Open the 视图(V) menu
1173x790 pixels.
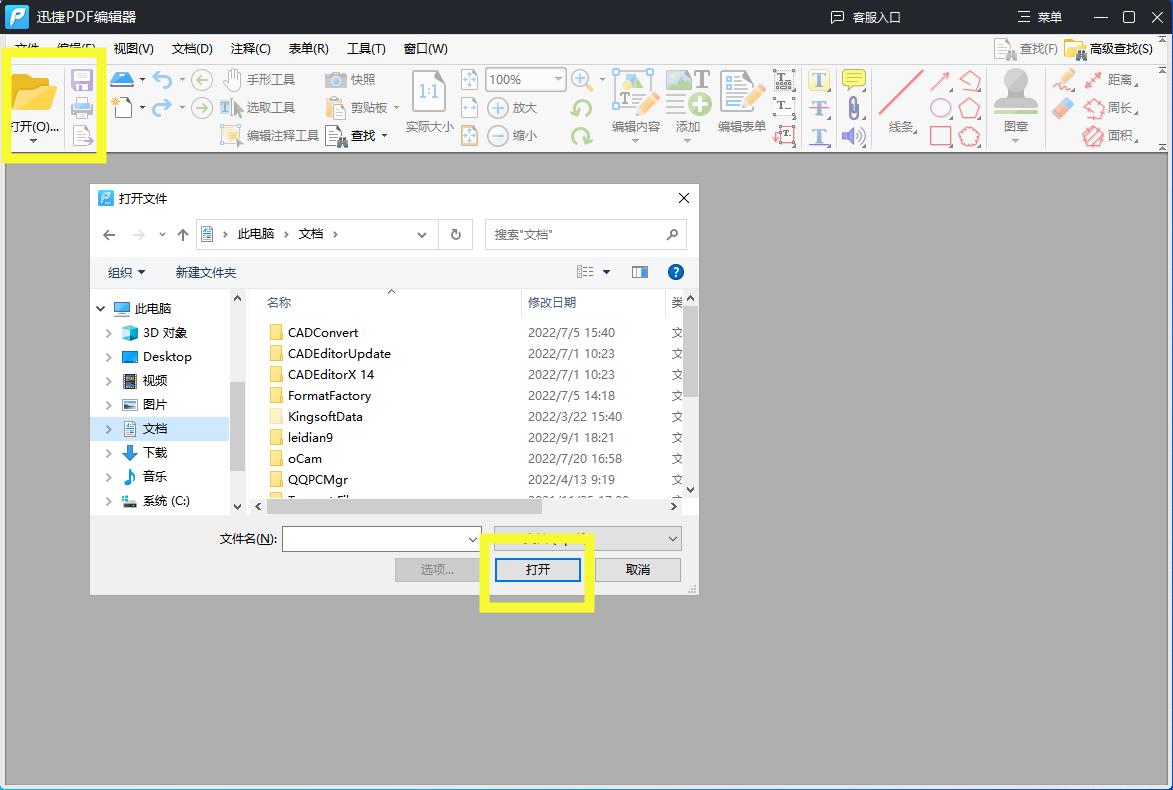click(x=133, y=48)
